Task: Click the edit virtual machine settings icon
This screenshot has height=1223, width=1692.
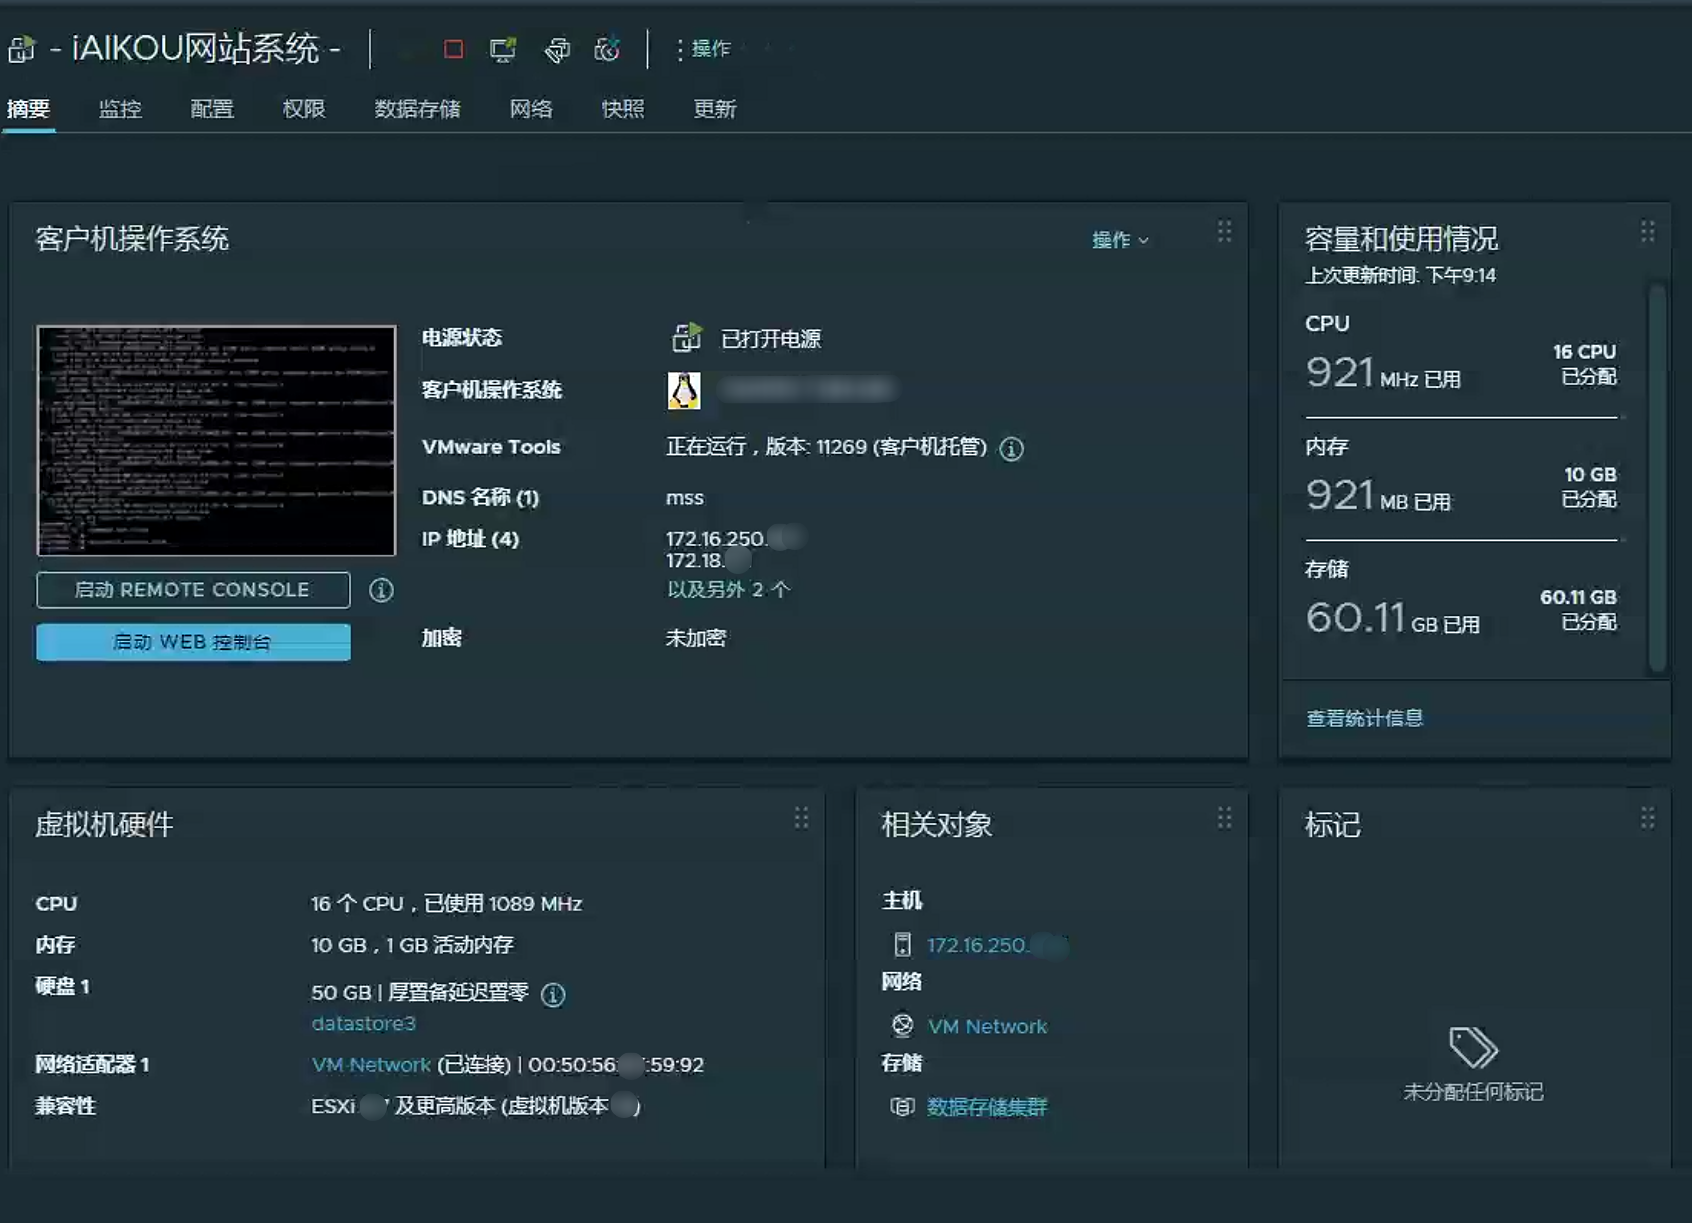Action: 557,49
